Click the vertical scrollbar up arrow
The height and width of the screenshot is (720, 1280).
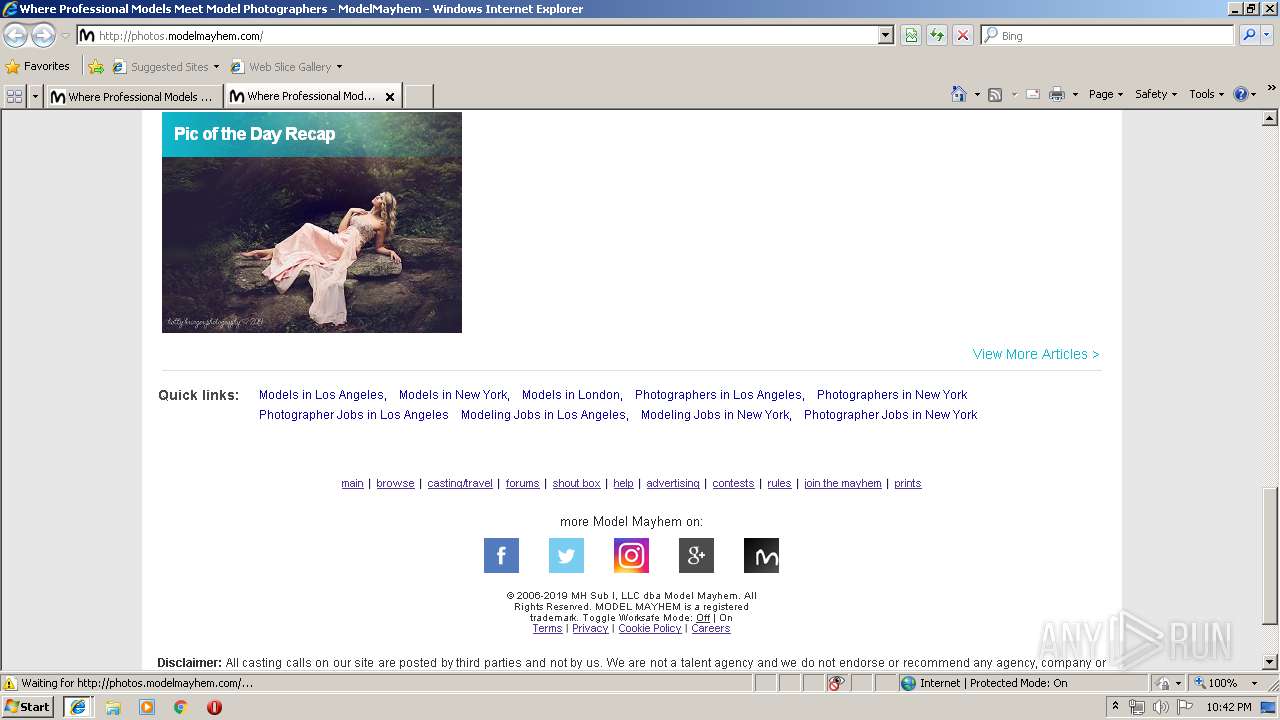(1270, 118)
